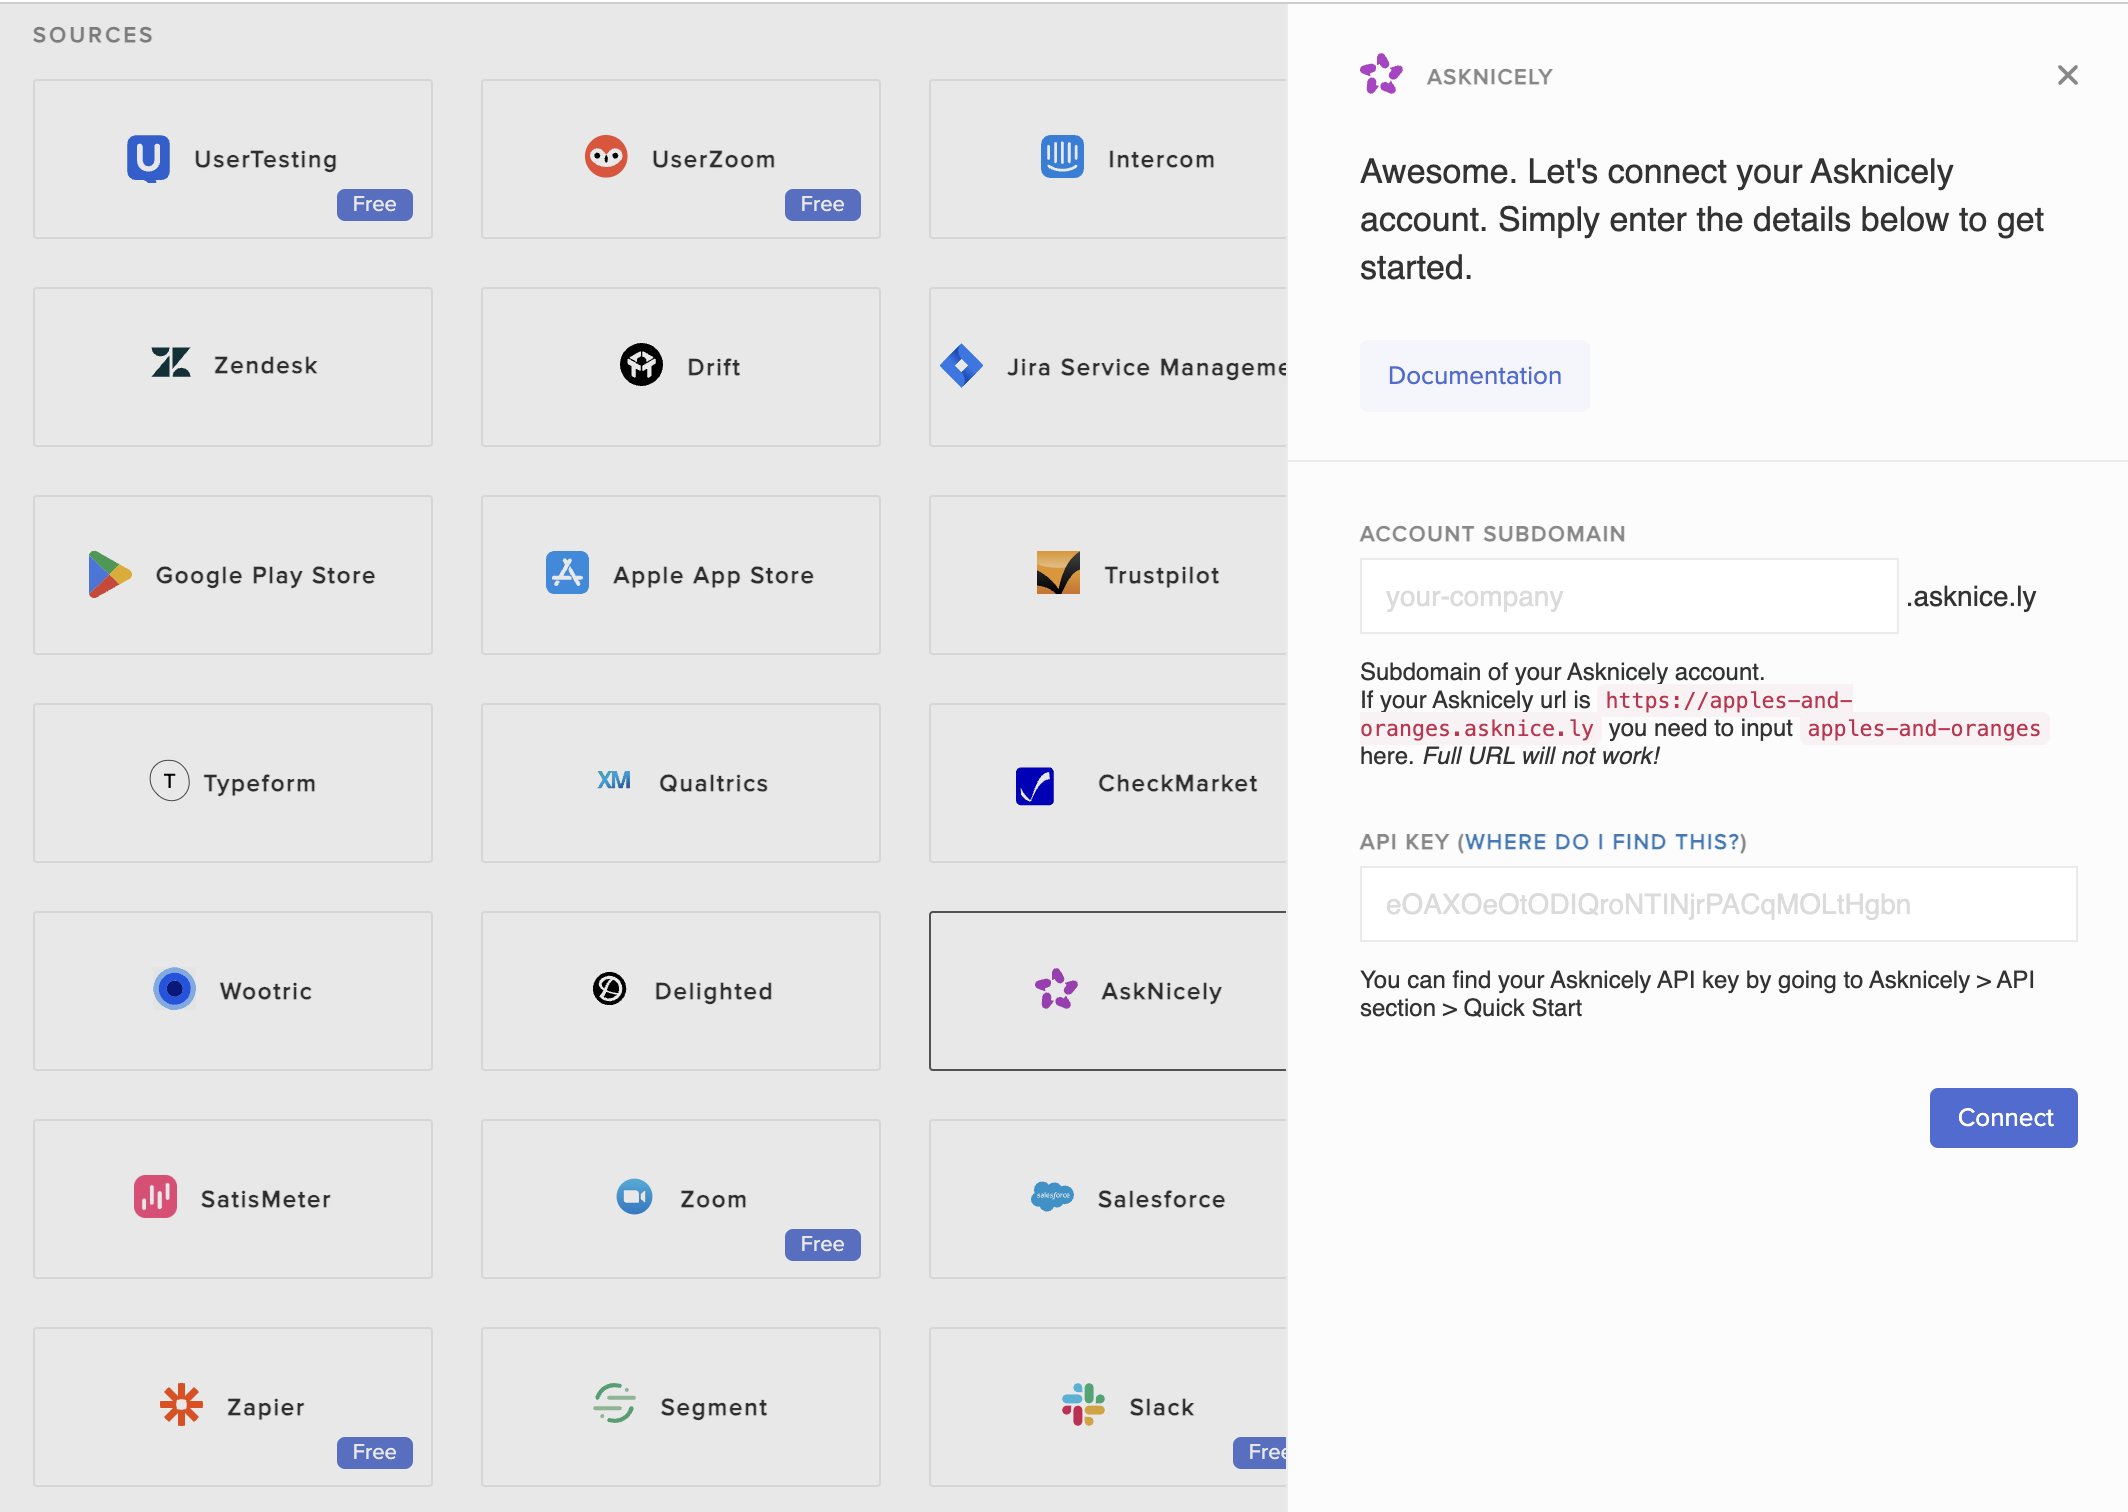The width and height of the screenshot is (2128, 1512).
Task: Click the Free badge on UserZoom
Action: (822, 204)
